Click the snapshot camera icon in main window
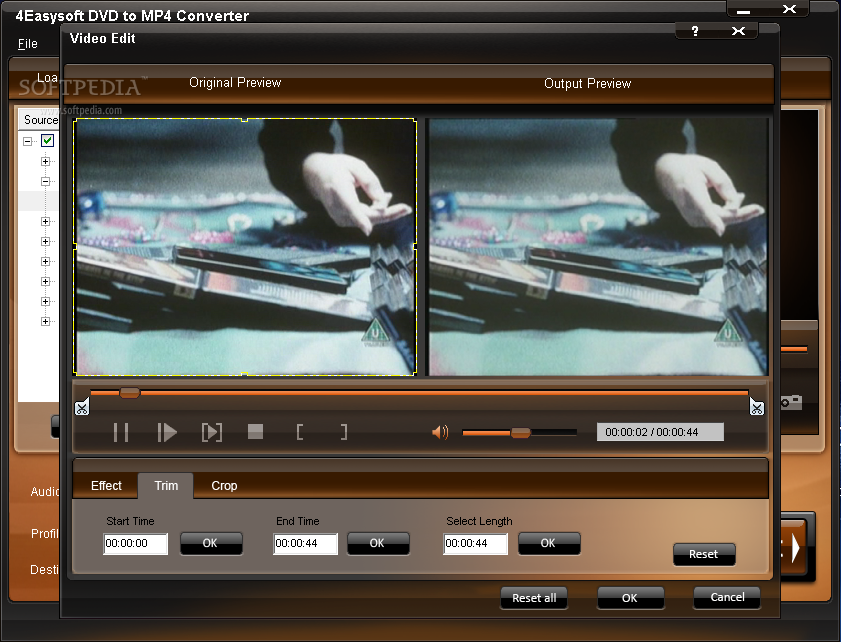Image resolution: width=841 pixels, height=642 pixels. [791, 402]
